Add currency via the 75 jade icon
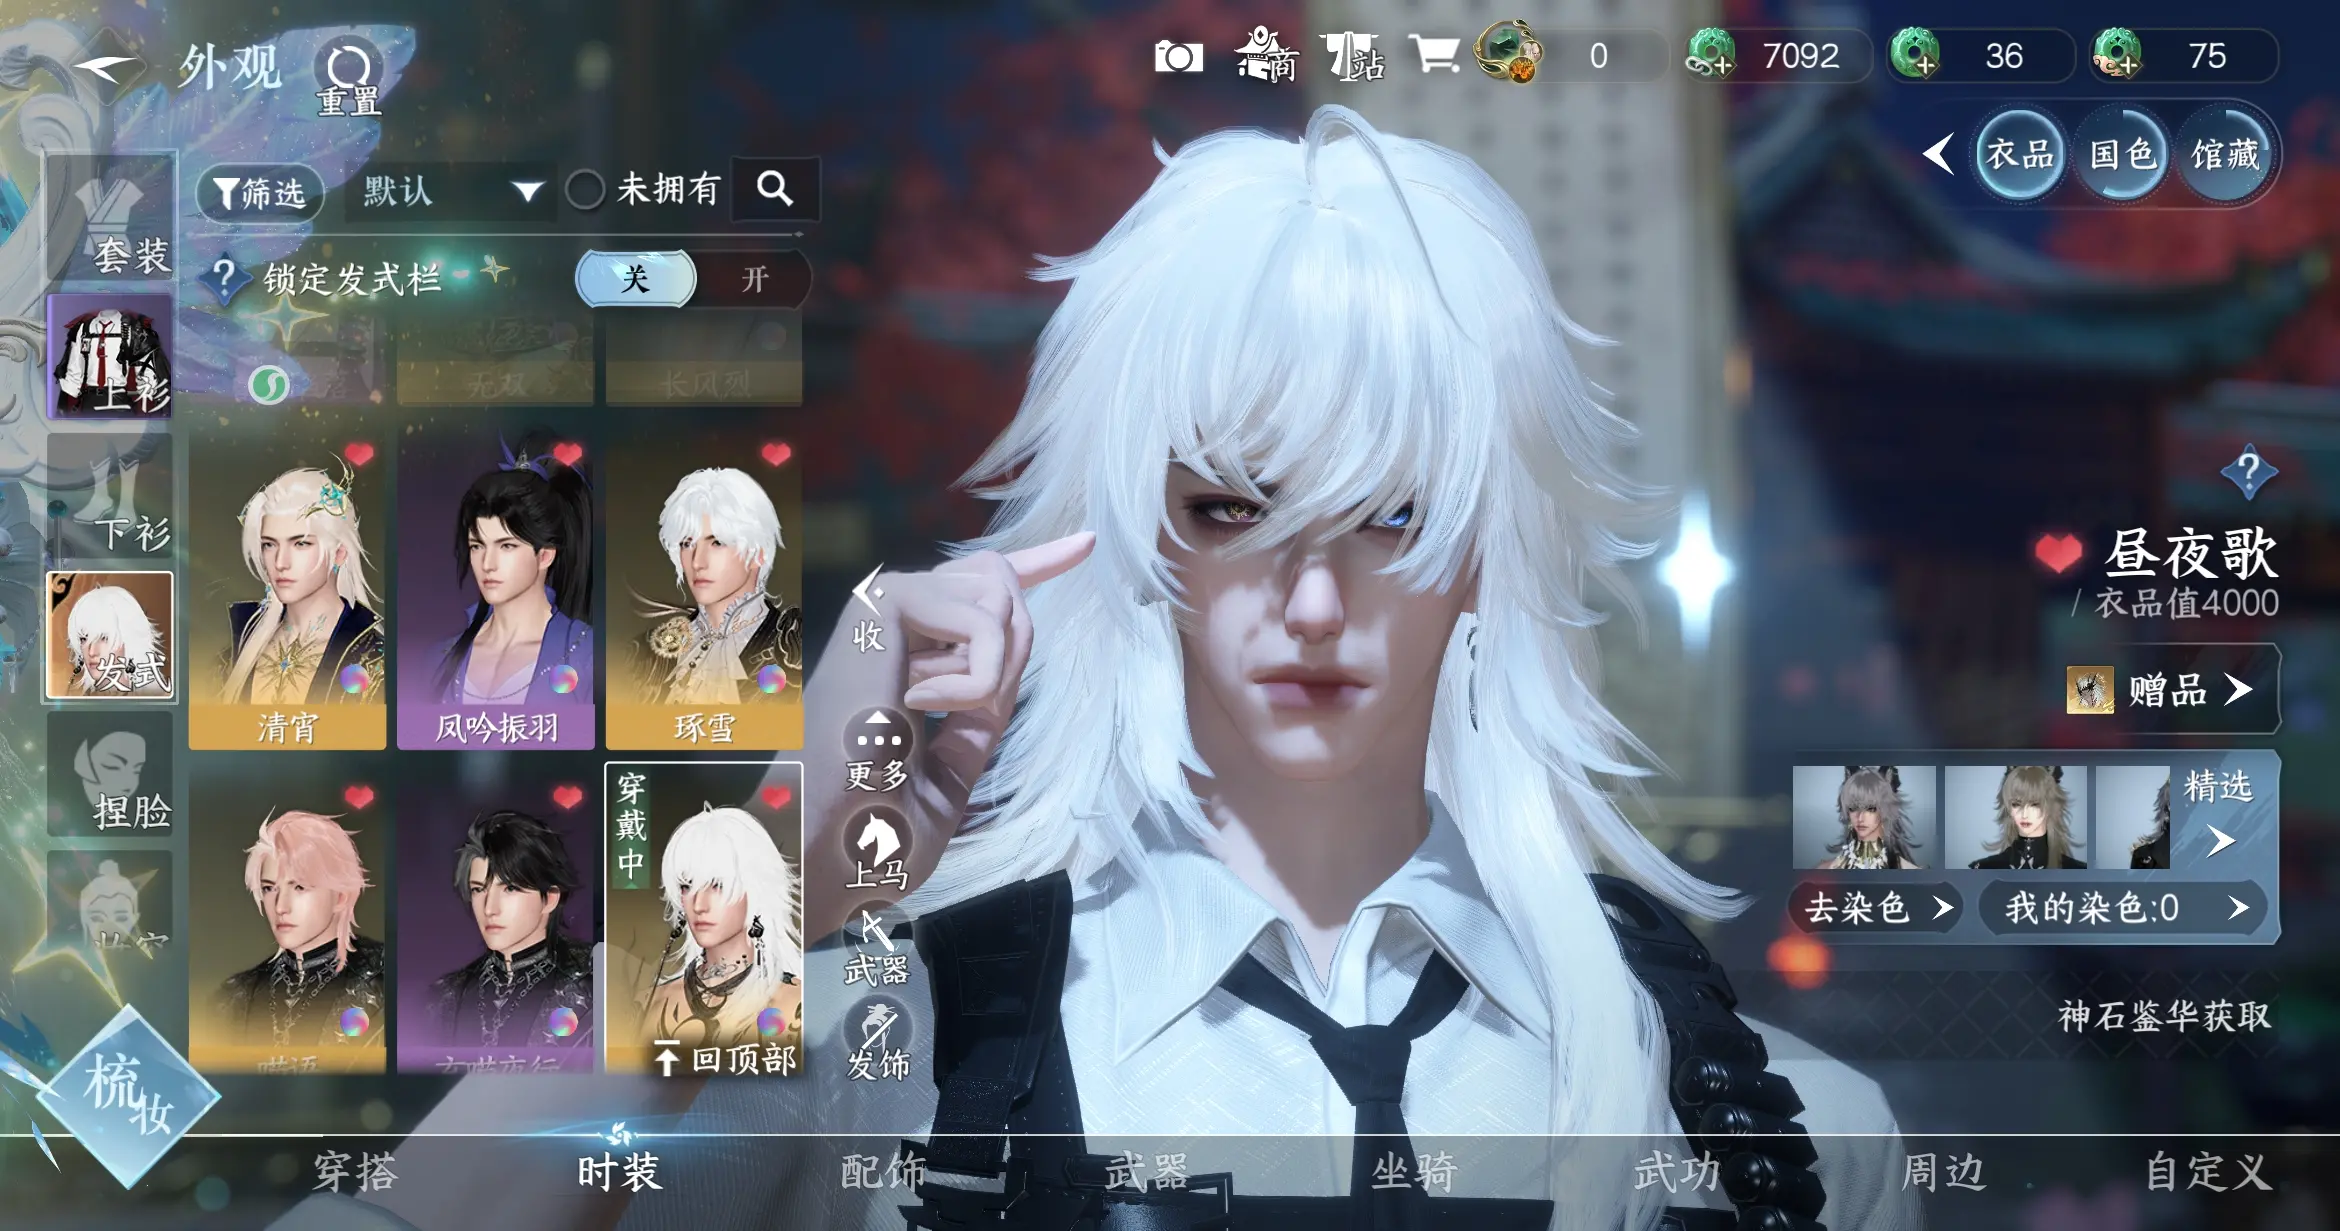2340x1231 pixels. coord(2116,54)
